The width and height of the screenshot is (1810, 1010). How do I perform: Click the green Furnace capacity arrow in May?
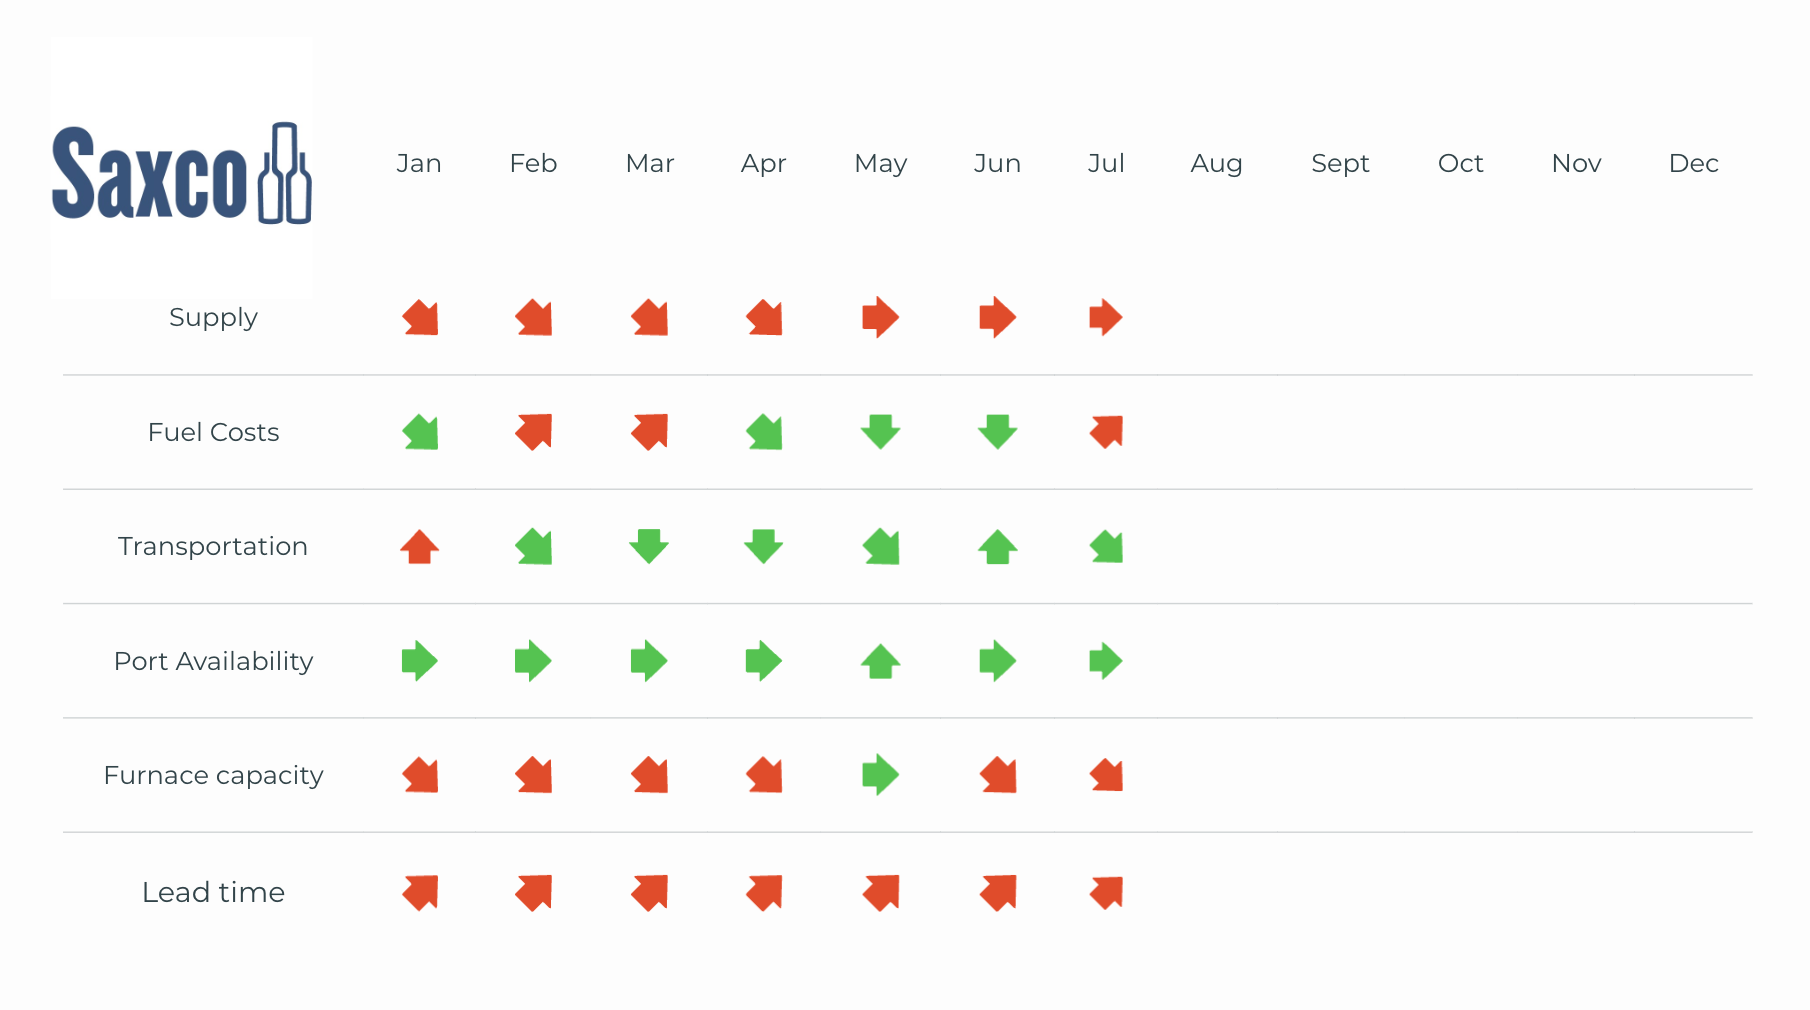(x=881, y=775)
